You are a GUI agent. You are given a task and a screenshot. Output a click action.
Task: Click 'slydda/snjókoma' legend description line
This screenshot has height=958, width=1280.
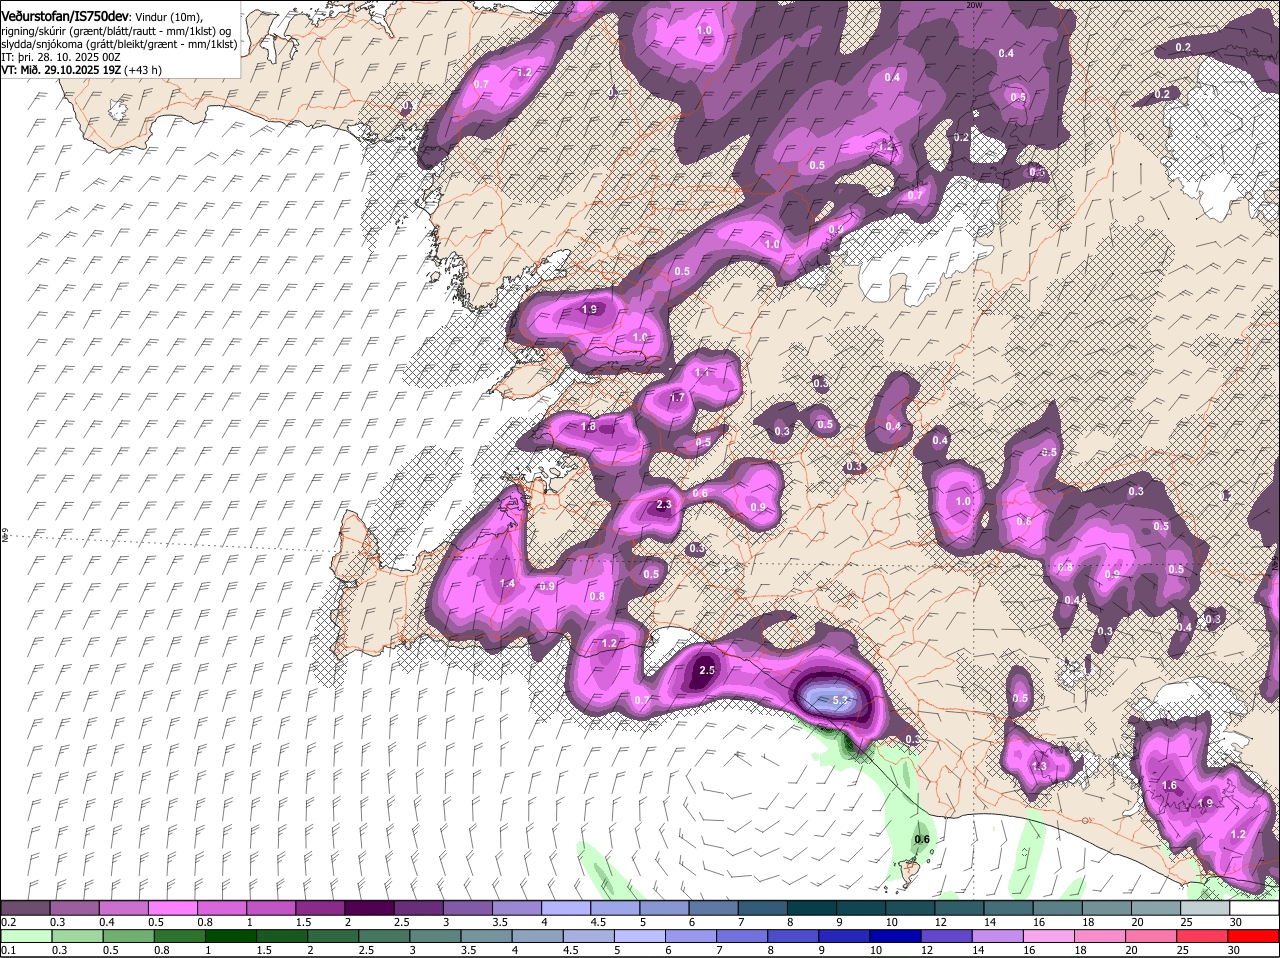pos(119,44)
